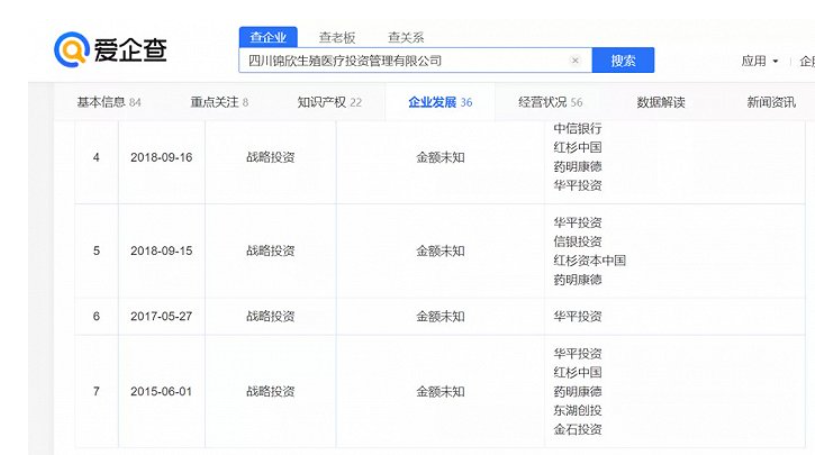This screenshot has width=833, height=470.
Task: Click 战略投资 in the 2018-09-16 row
Action: point(270,157)
